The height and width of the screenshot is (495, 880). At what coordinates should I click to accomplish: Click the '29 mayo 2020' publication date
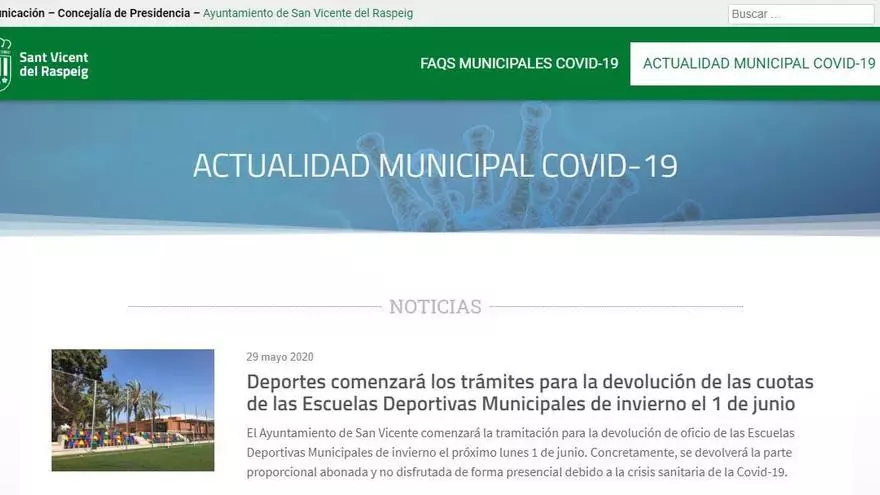[x=280, y=357]
